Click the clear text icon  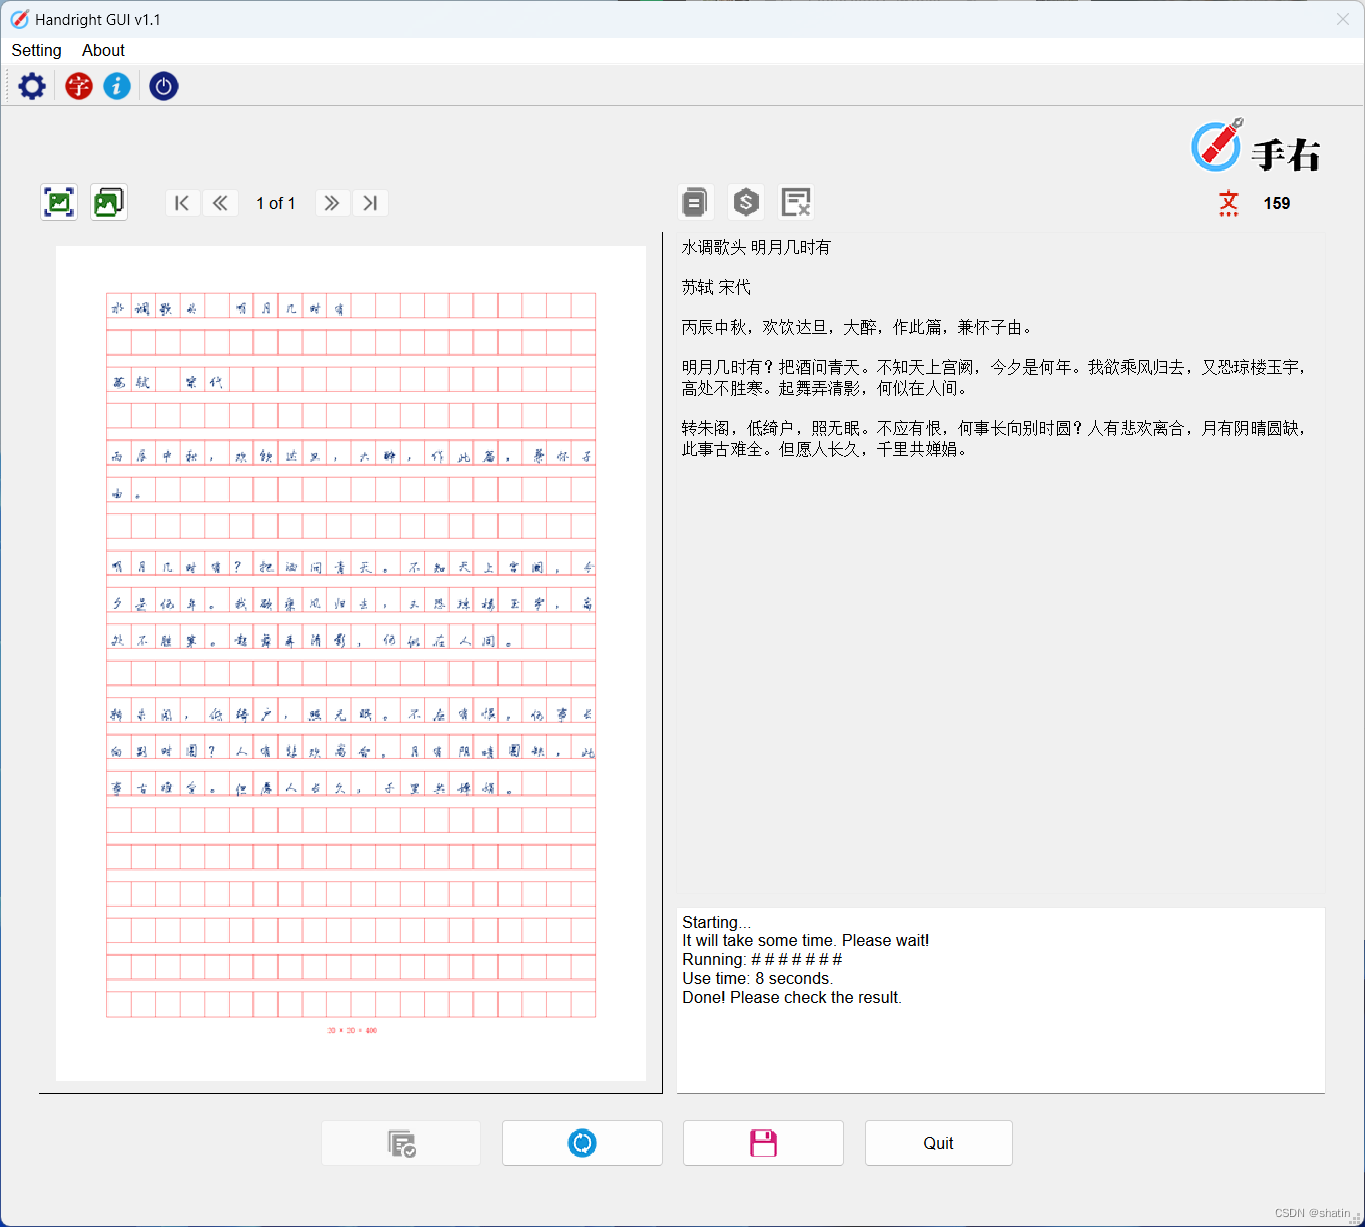796,202
